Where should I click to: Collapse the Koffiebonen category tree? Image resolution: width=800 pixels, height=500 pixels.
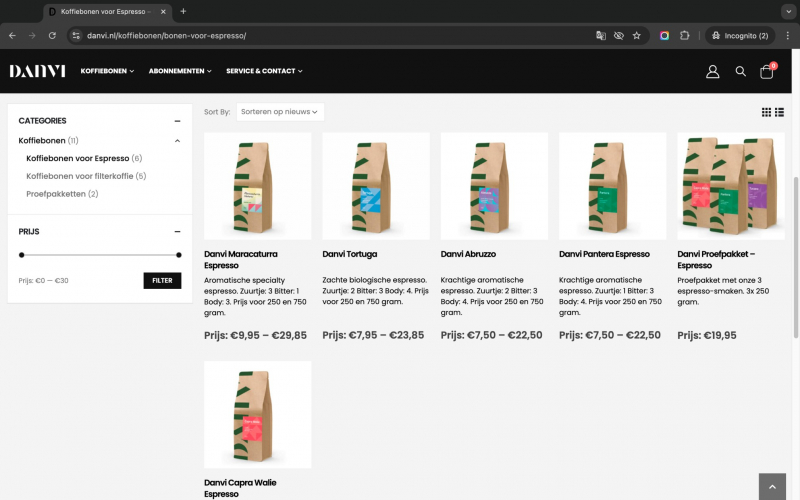pyautogui.click(x=177, y=141)
